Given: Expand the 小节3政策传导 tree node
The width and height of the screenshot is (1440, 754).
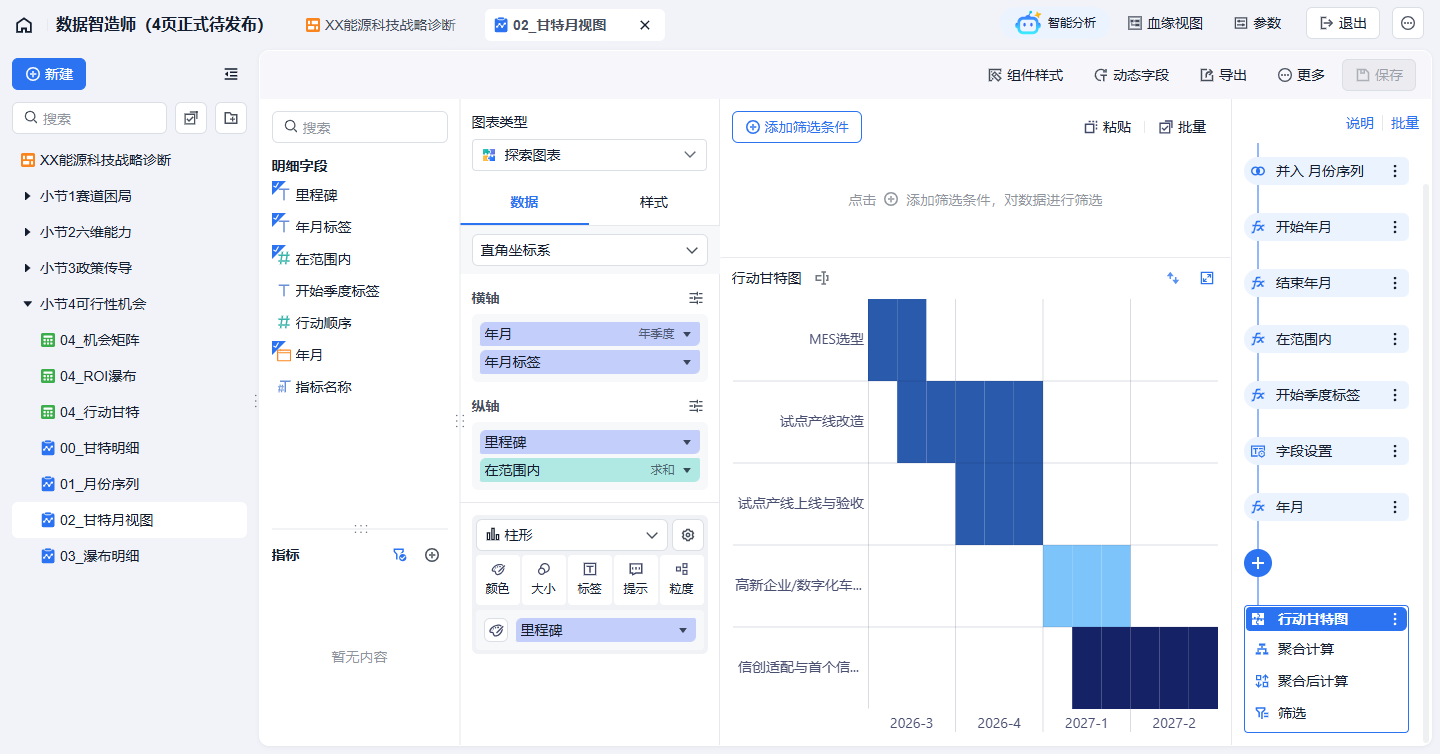Looking at the screenshot, I should point(27,268).
